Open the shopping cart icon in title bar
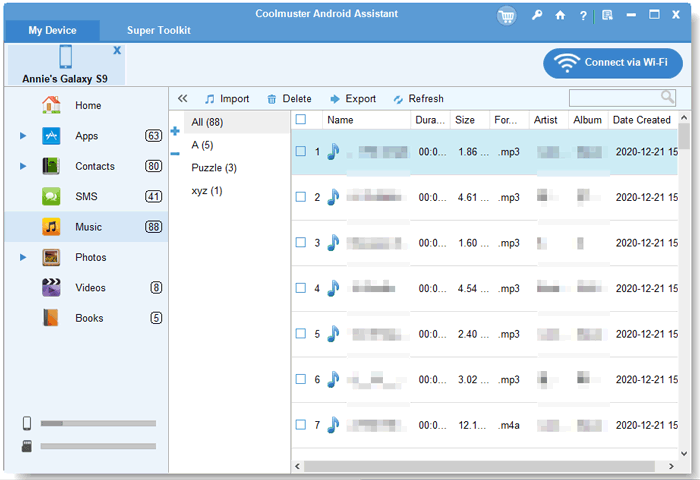 coord(507,15)
